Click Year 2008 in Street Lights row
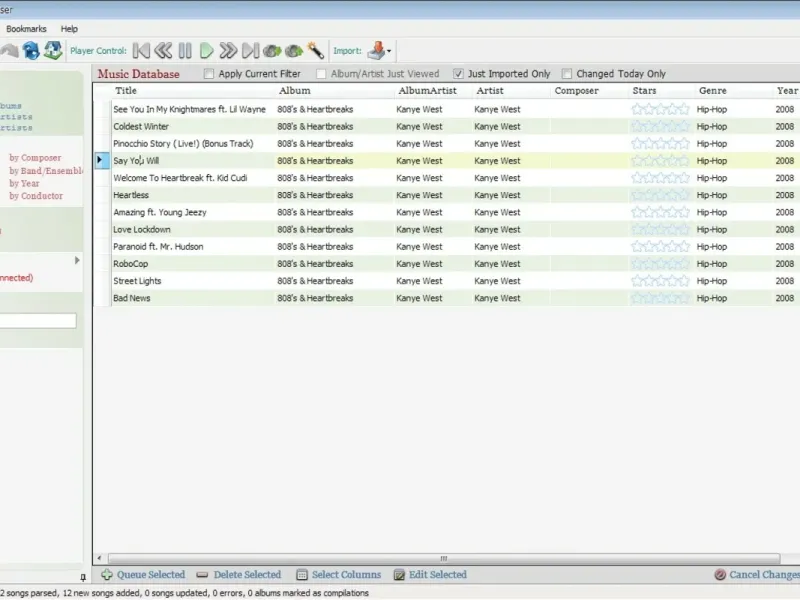The height and width of the screenshot is (600, 800). 784,281
